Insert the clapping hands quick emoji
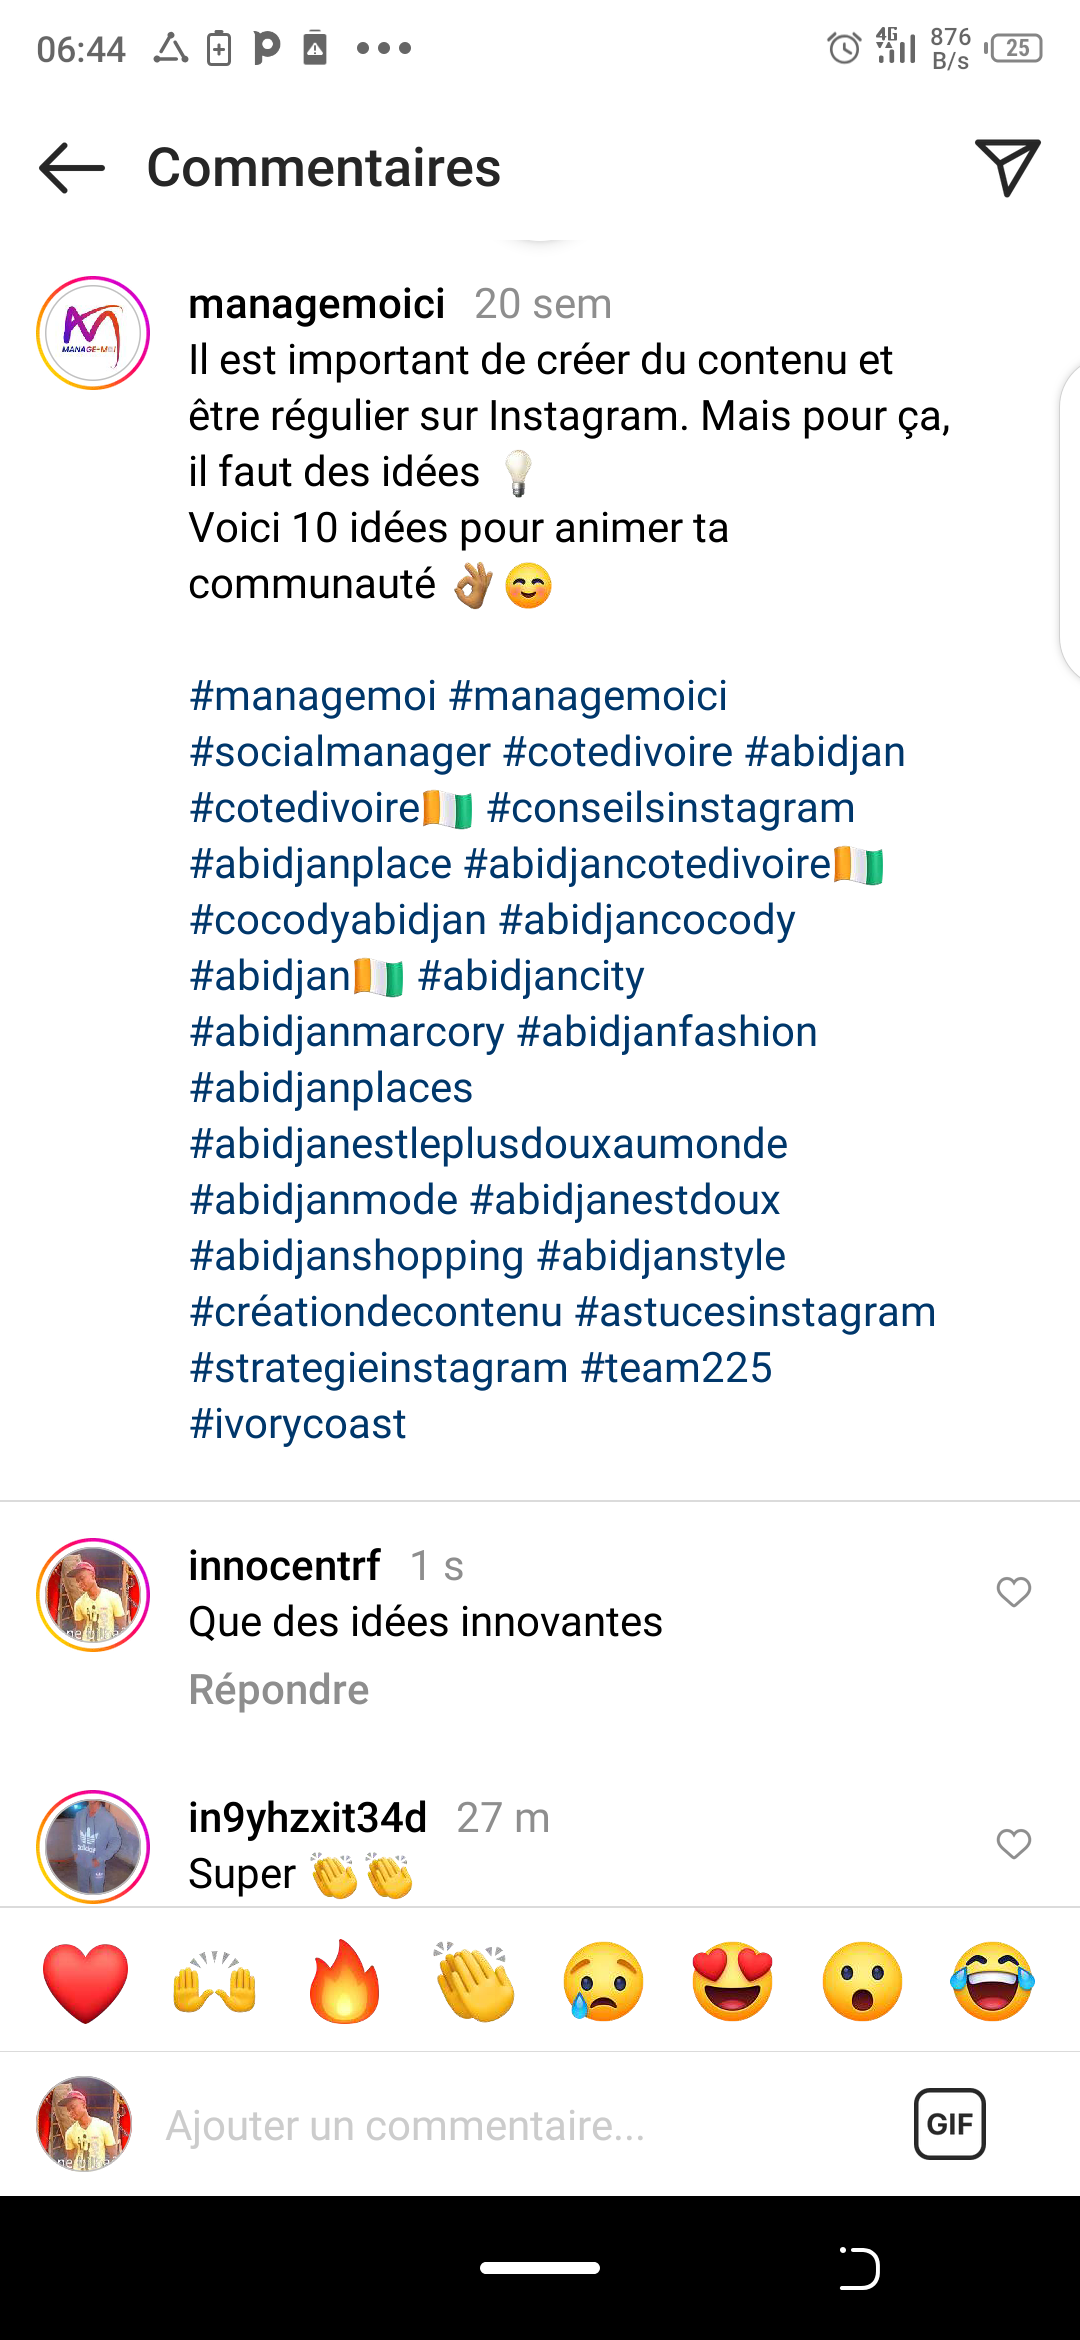Image resolution: width=1080 pixels, height=2340 pixels. click(474, 1982)
